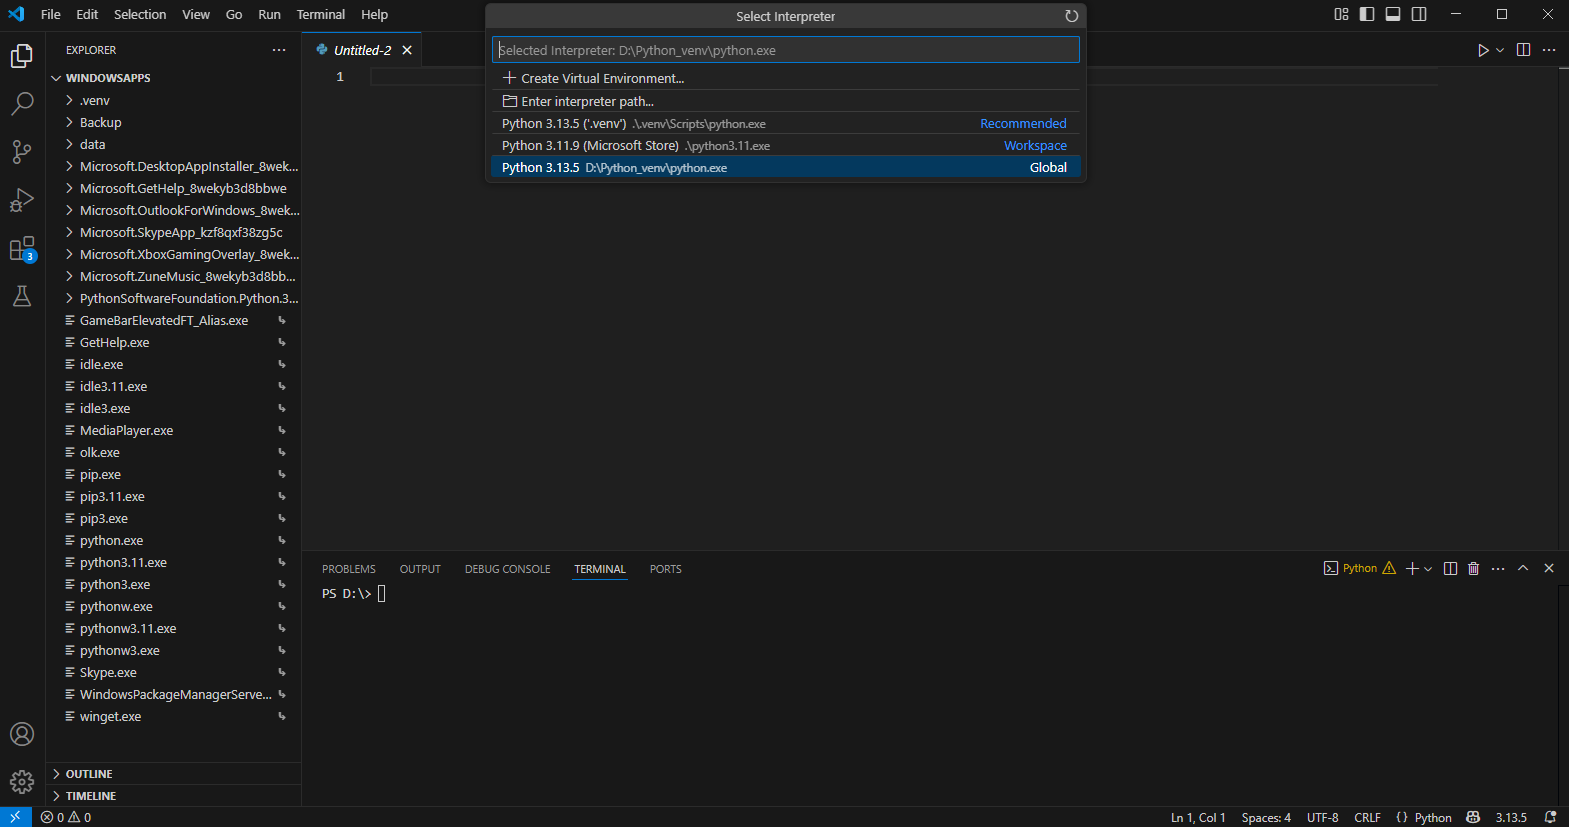Close the Untitled-2 editor tab
This screenshot has height=827, width=1569.
(x=407, y=50)
